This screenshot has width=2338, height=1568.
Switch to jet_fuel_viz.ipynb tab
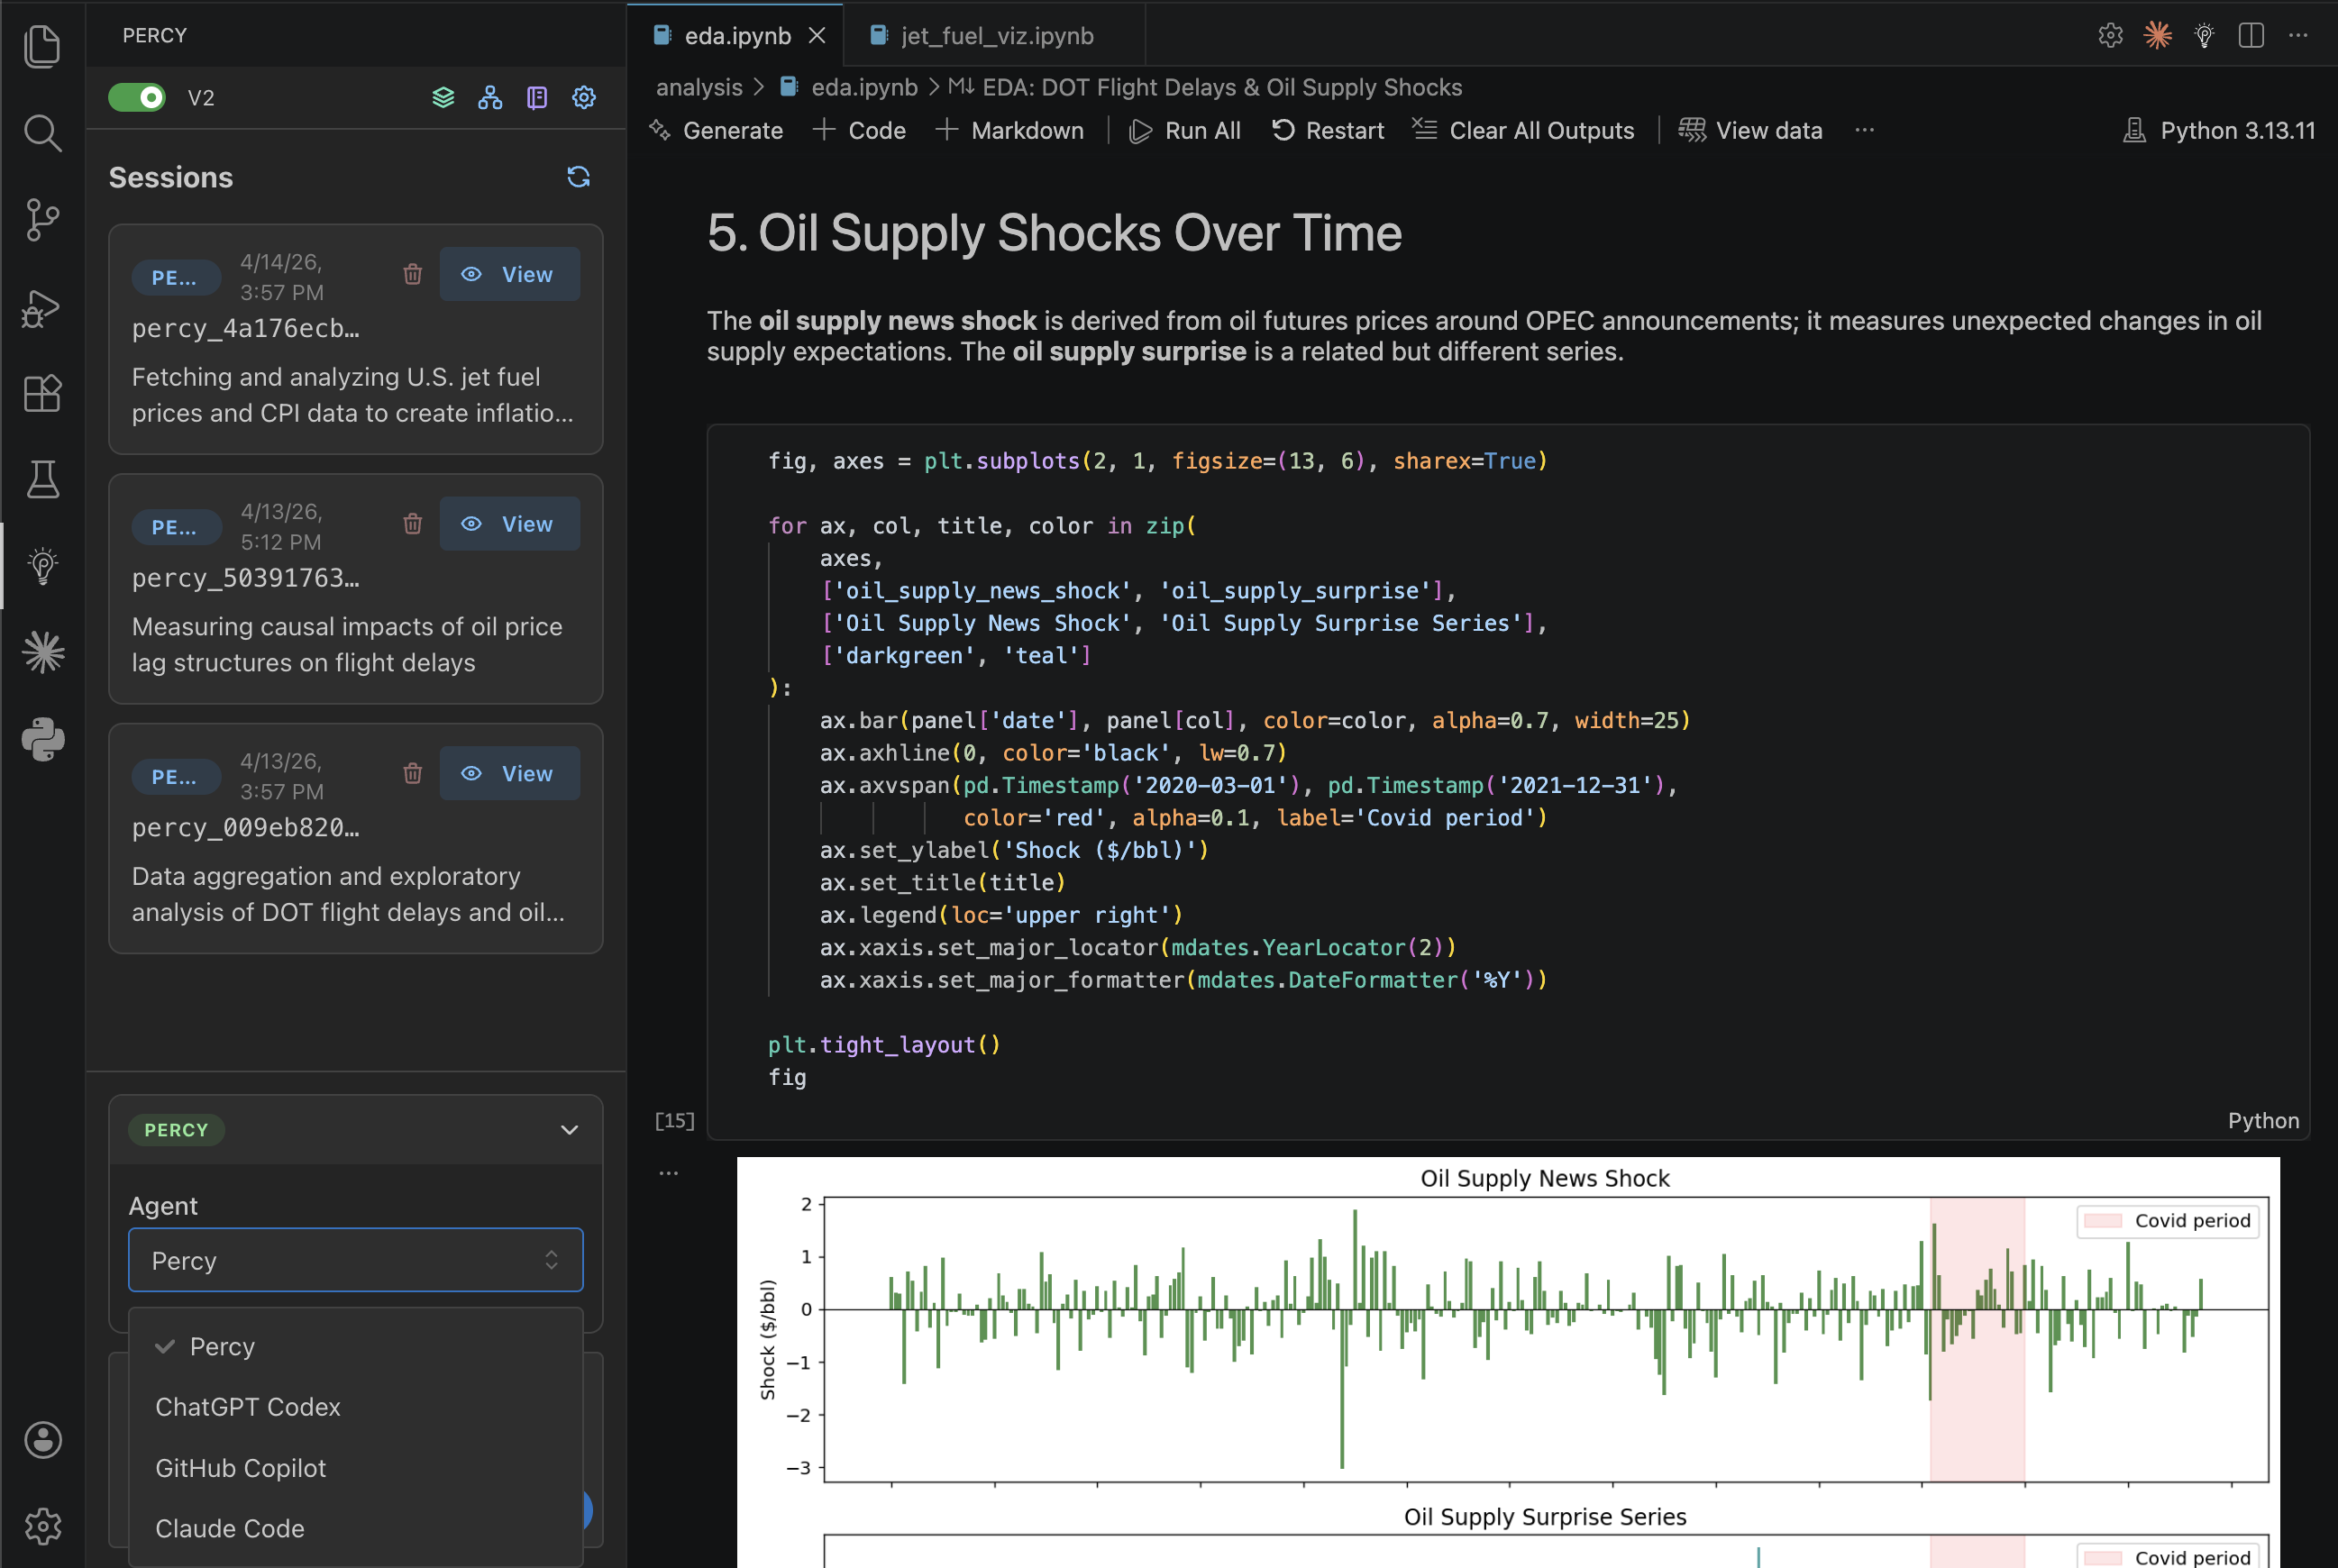click(x=996, y=36)
